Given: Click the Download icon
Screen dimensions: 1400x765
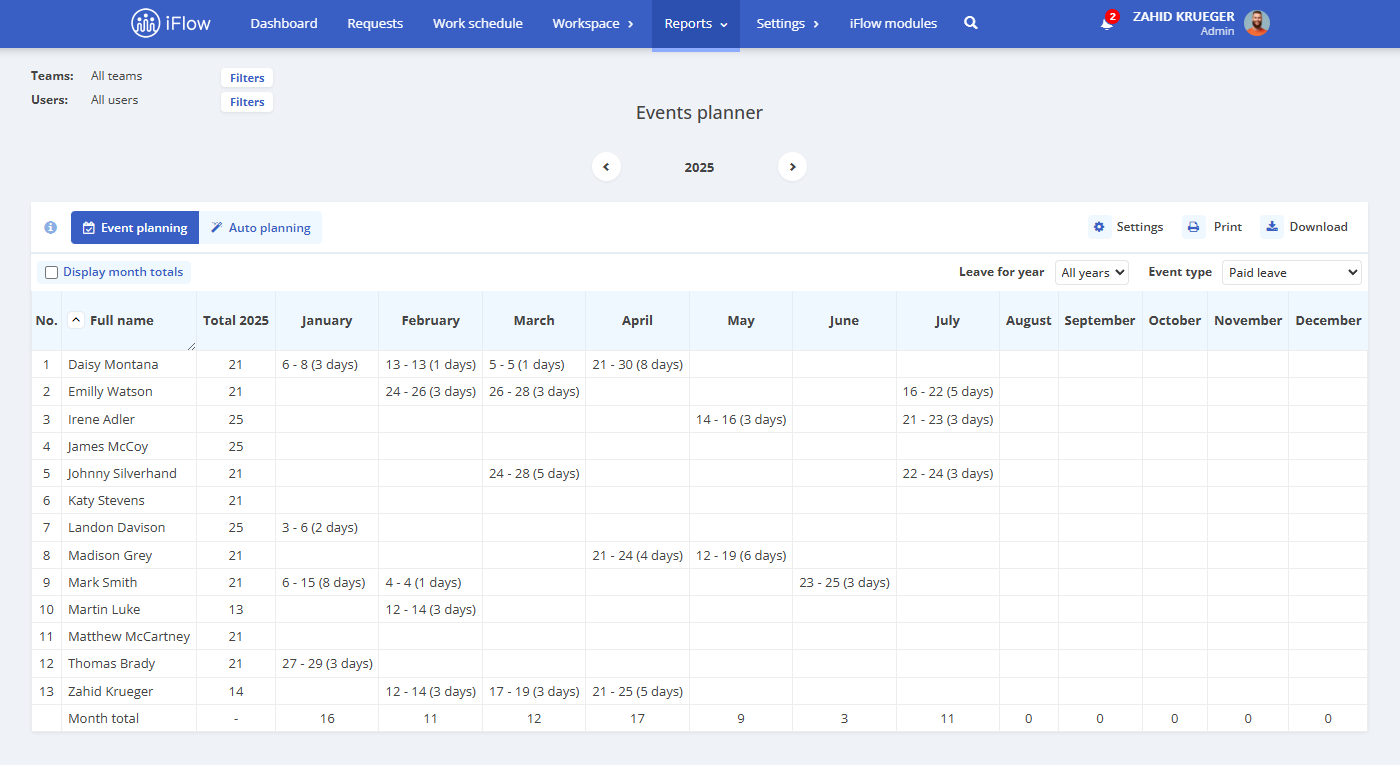Looking at the screenshot, I should 1271,227.
